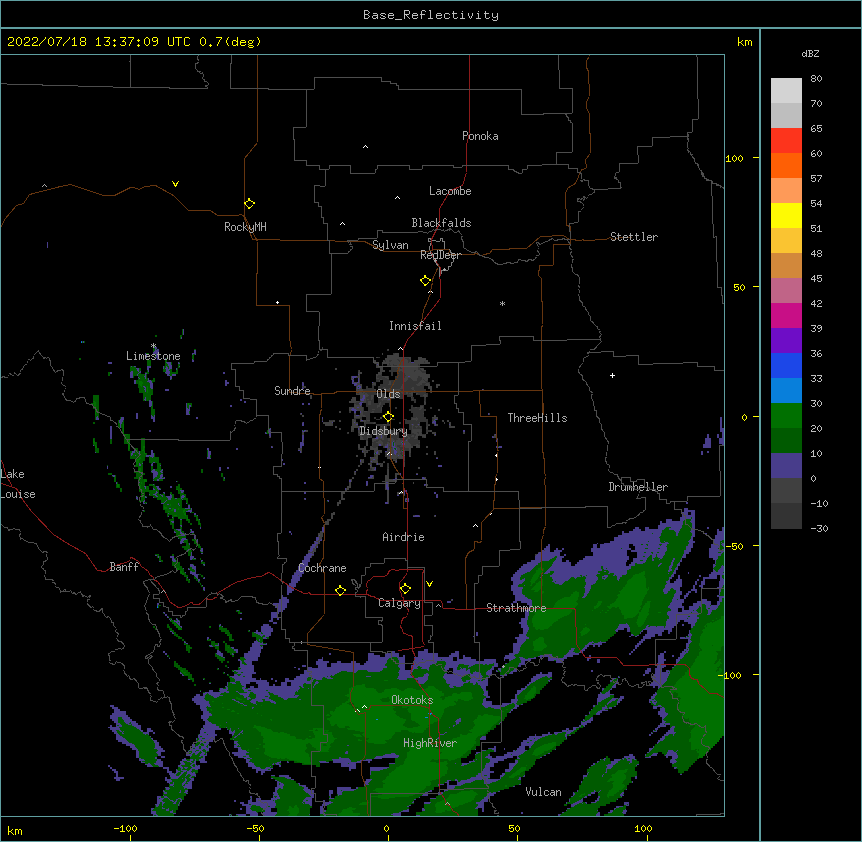Viewport: 862px width, 842px height.
Task: Click the -100 tick on the bottom axis
Action: click(126, 828)
